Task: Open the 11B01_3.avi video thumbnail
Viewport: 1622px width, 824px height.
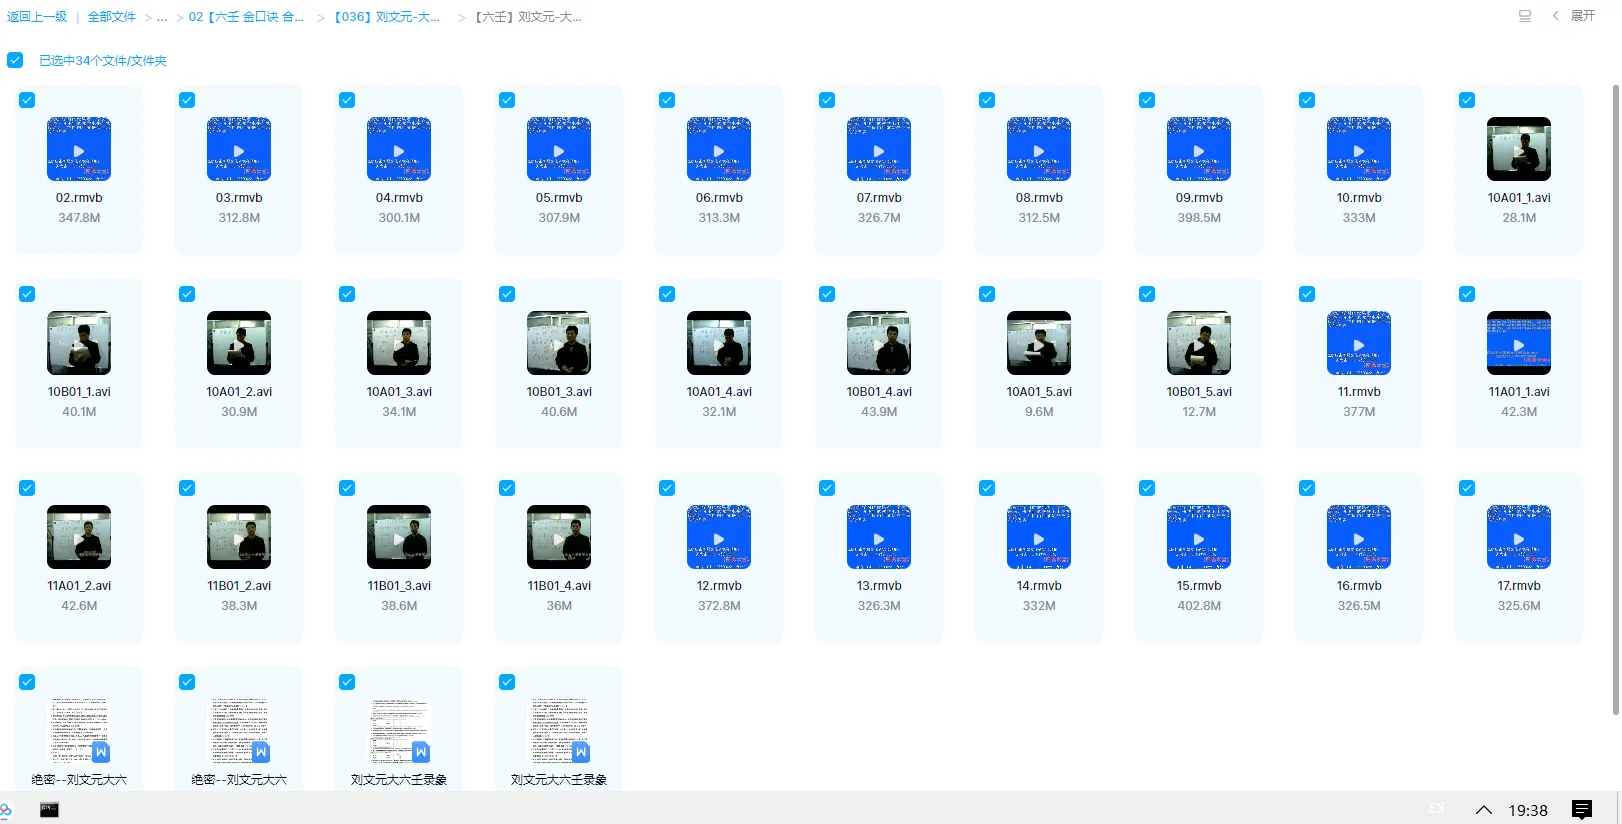Action: (399, 537)
